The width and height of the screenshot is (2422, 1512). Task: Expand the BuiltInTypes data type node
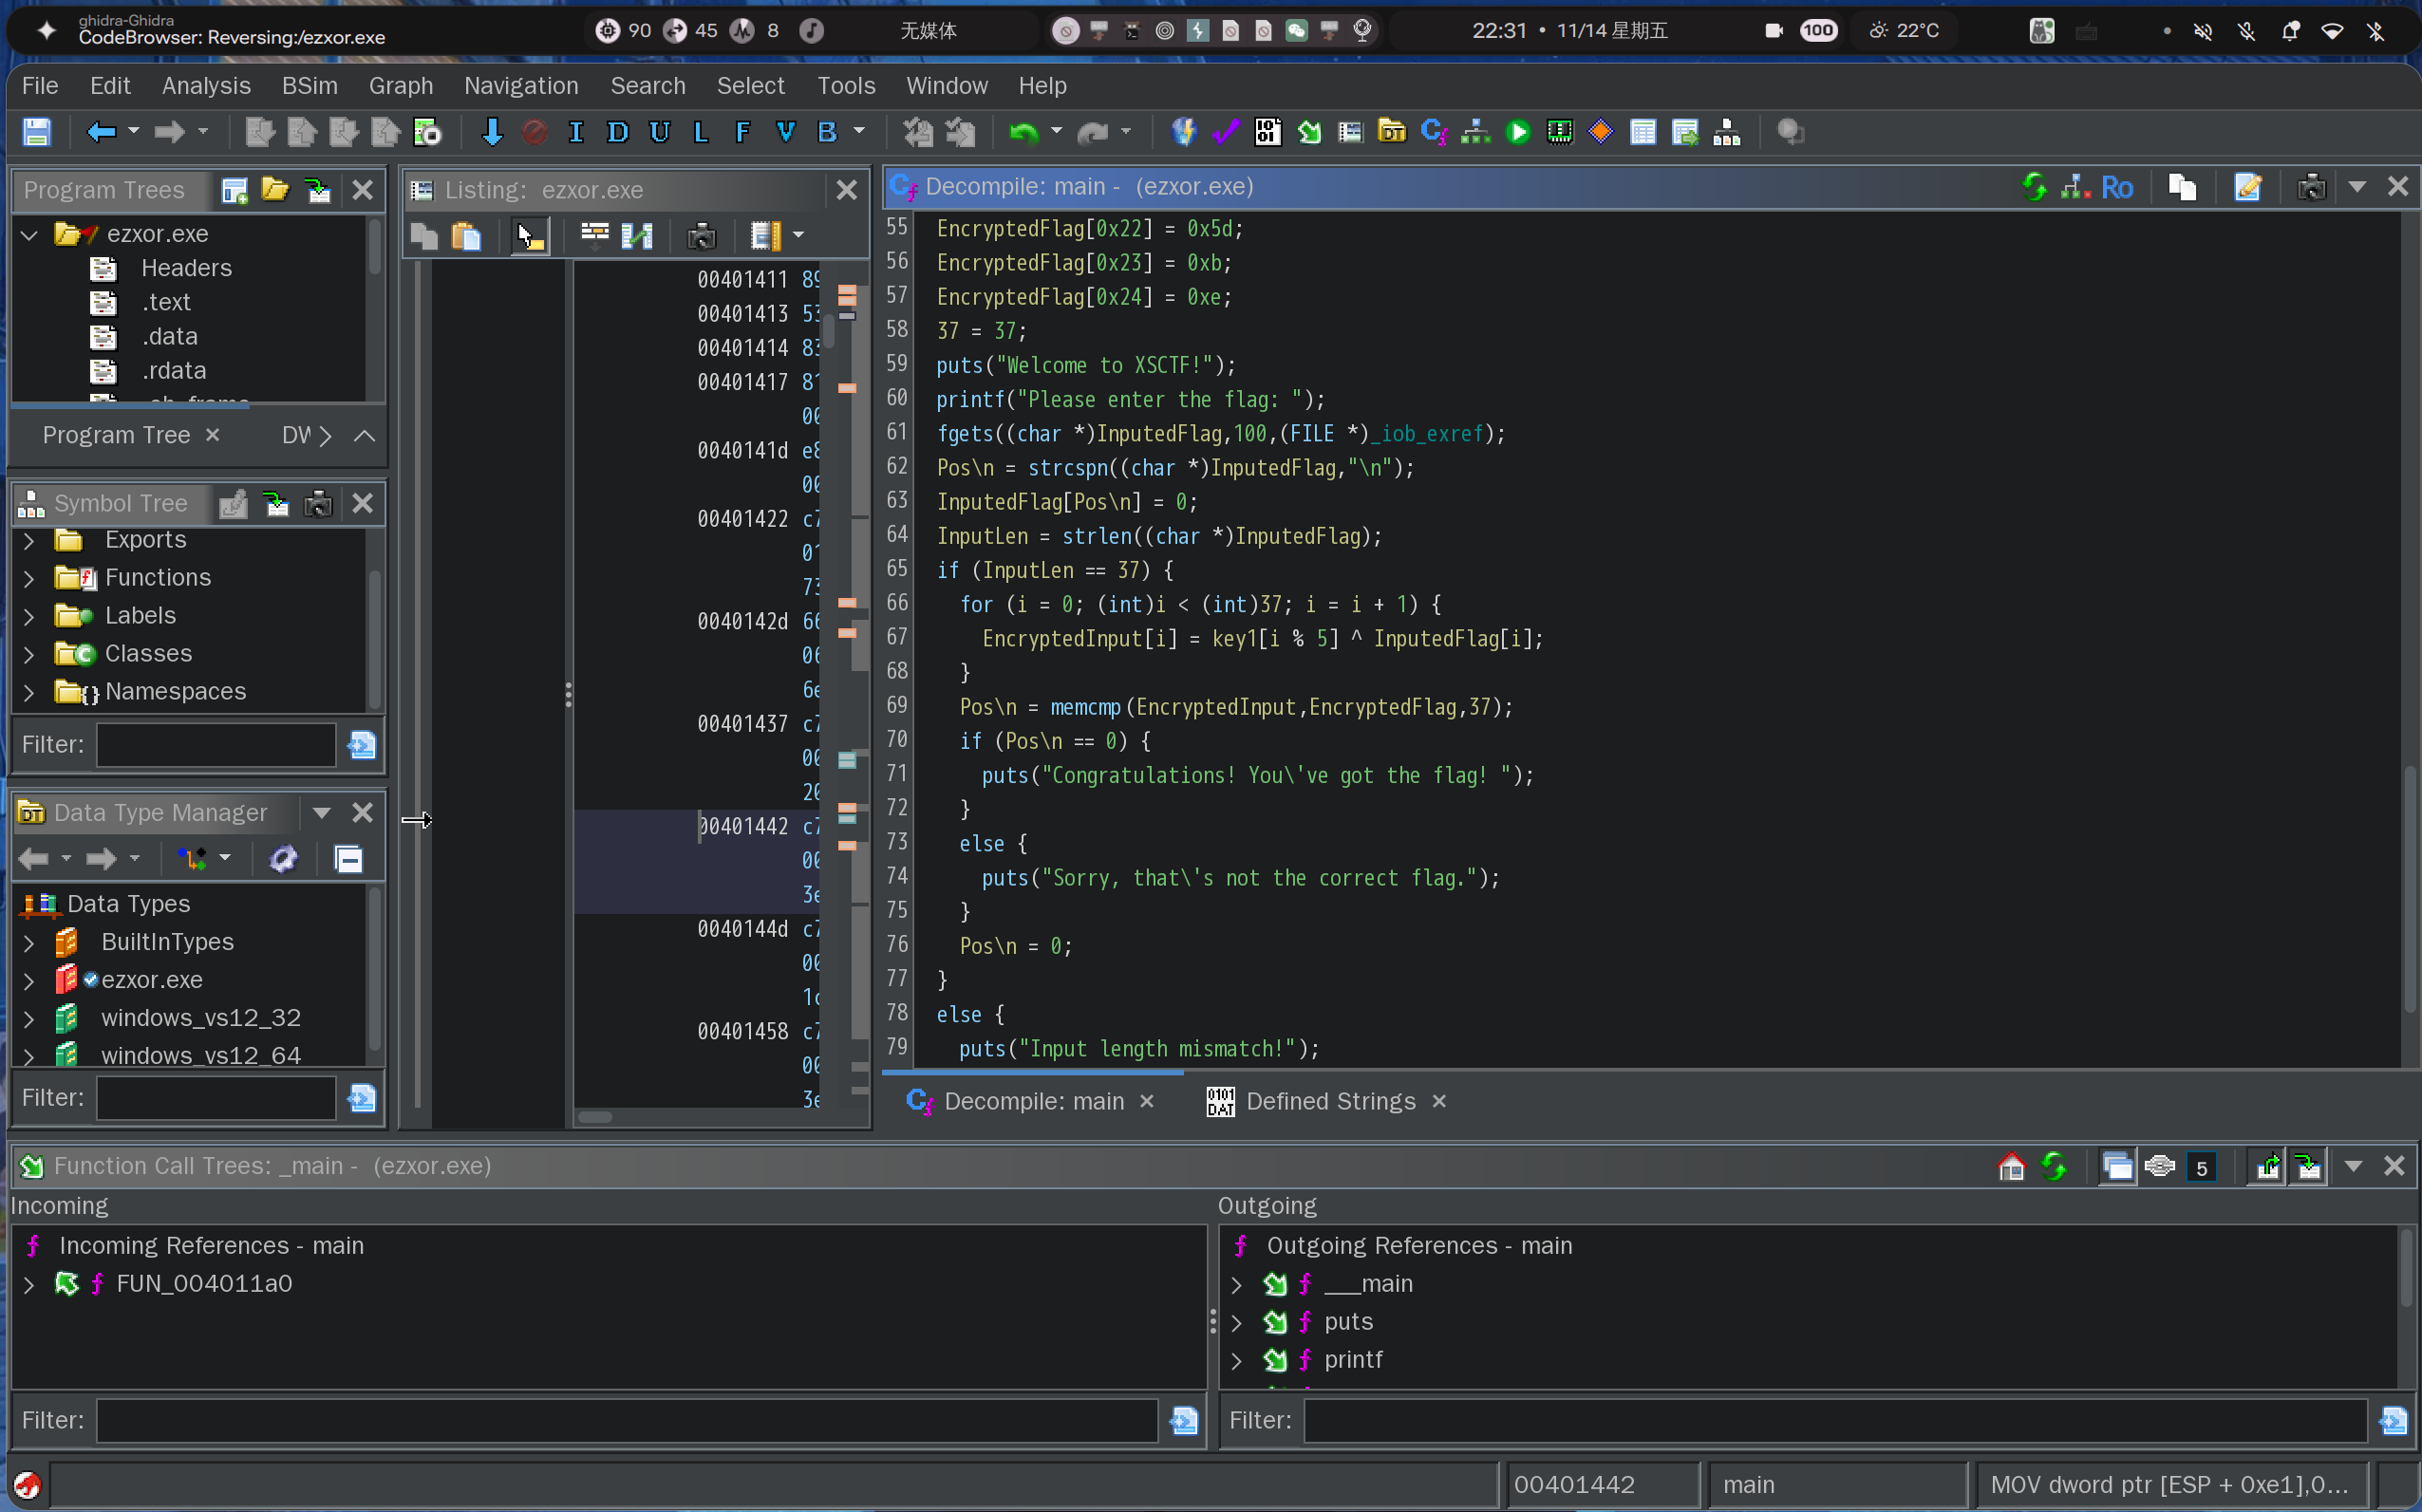[29, 942]
